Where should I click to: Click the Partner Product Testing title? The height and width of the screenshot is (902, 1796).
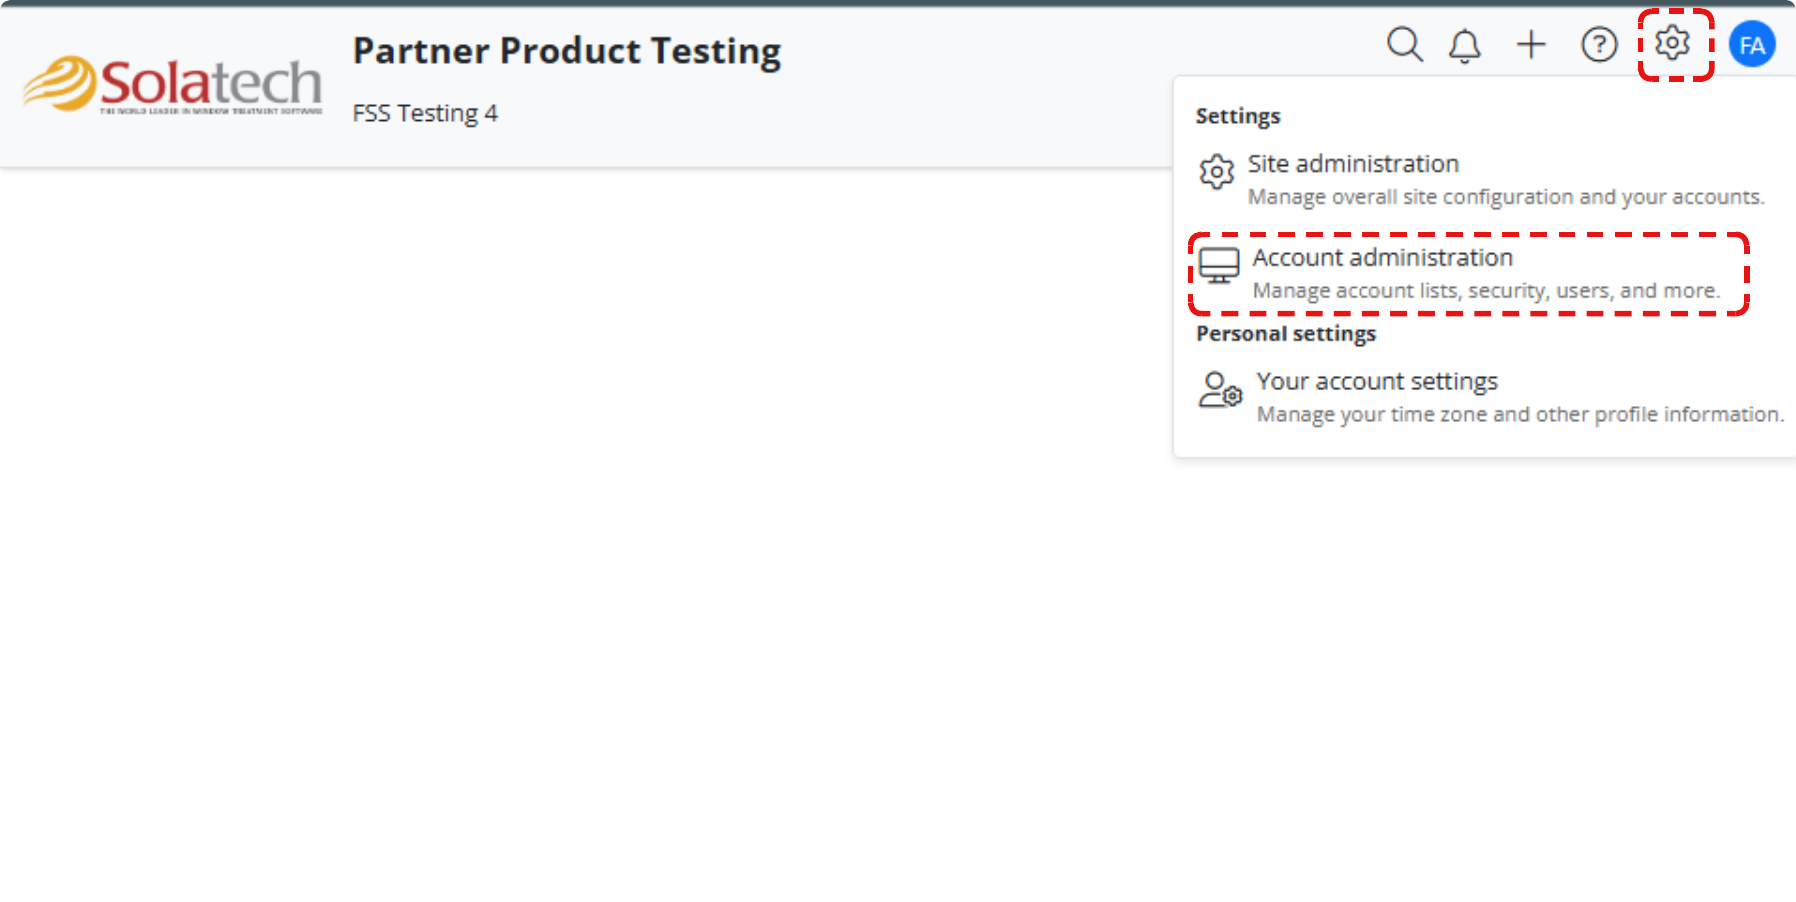[x=566, y=50]
